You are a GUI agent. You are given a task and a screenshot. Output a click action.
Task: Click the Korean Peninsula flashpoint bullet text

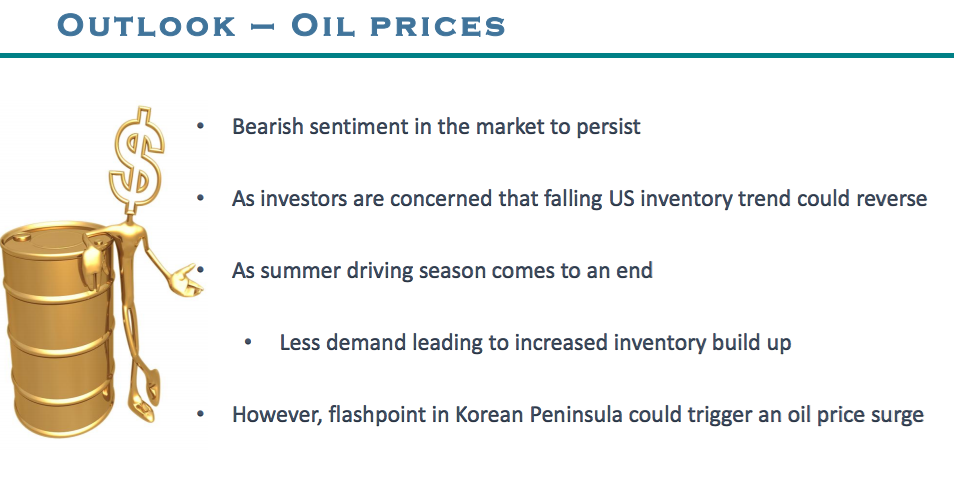pos(577,413)
